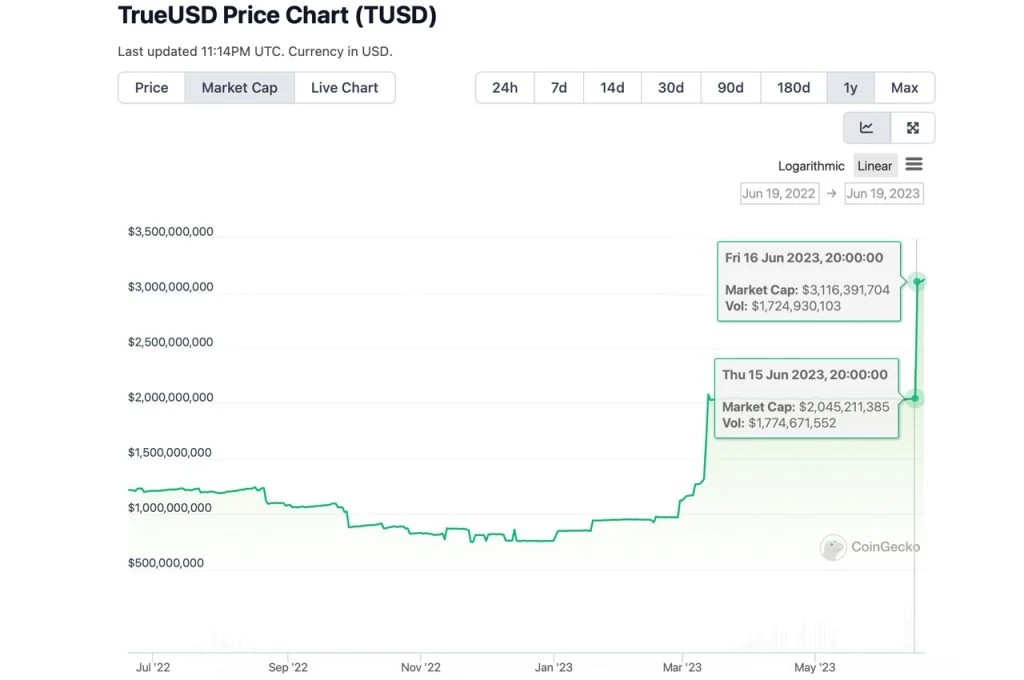Open fullscreen chart expand icon
The image size is (1024, 680).
pos(912,128)
